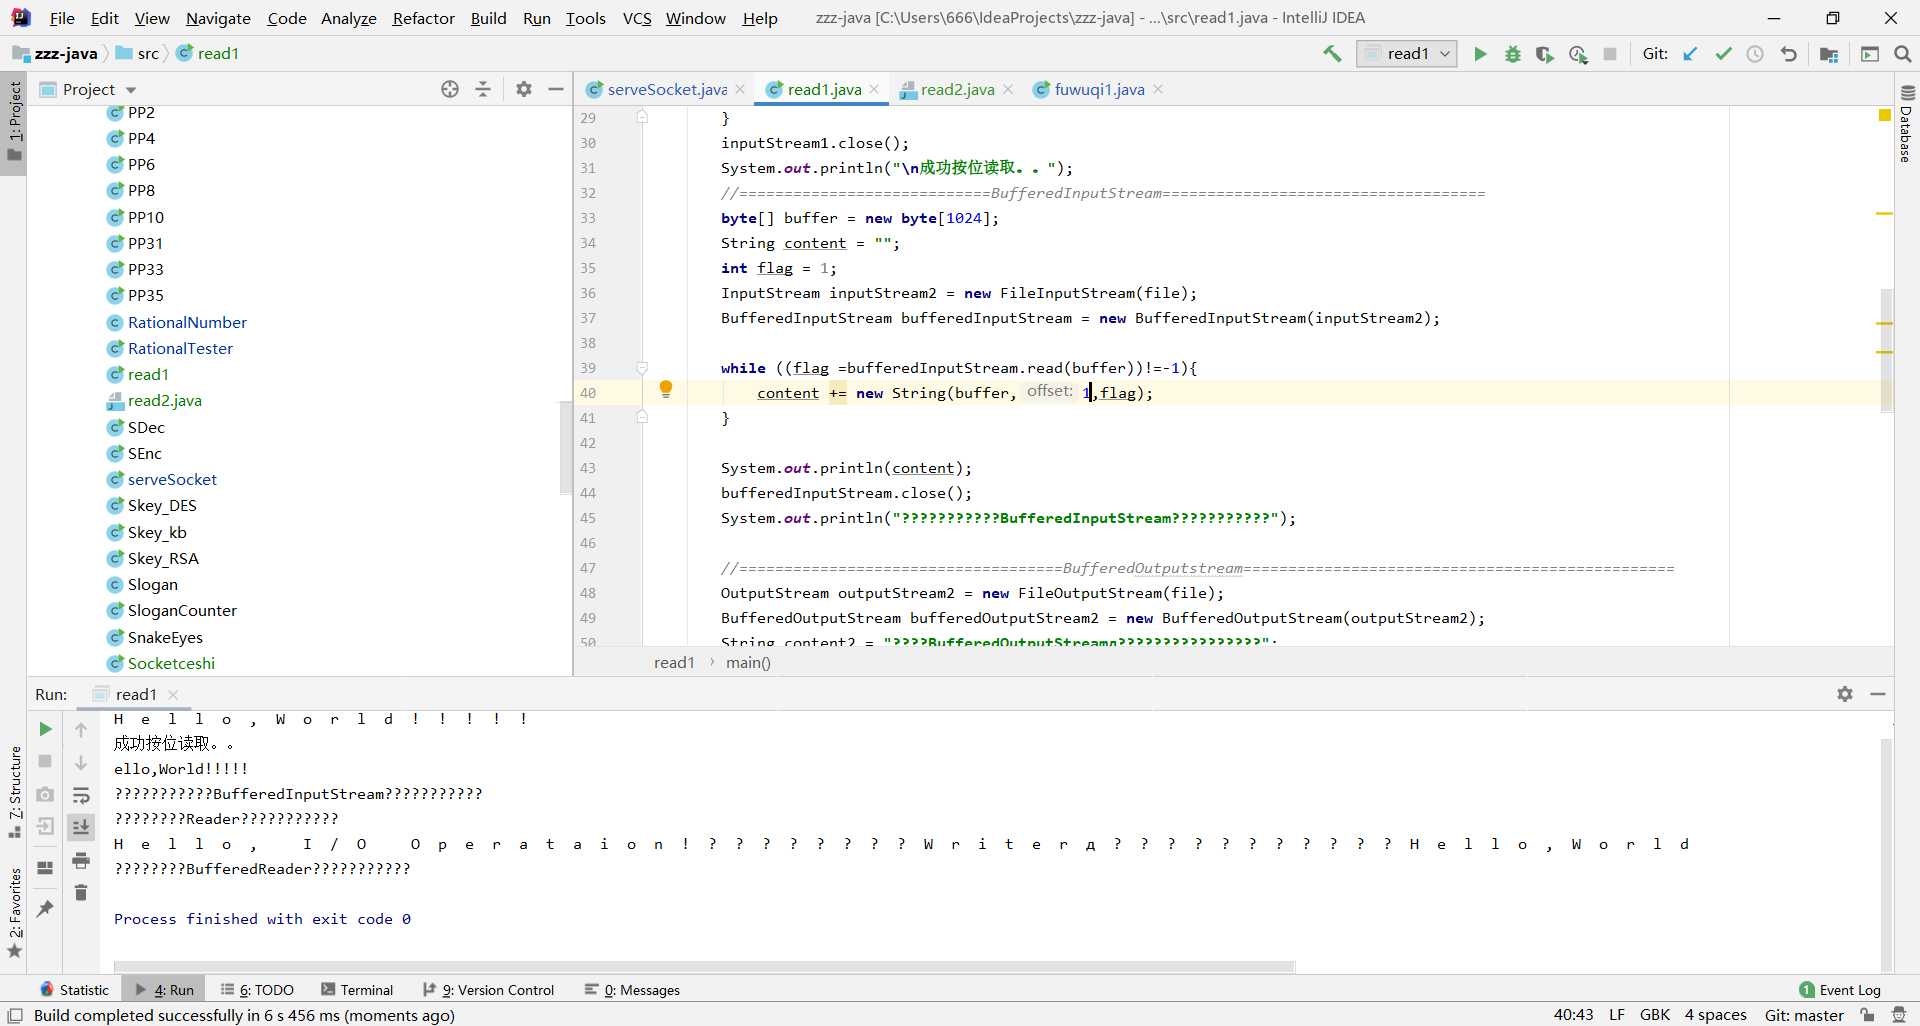Rerun read1 in Run panel

(45, 729)
